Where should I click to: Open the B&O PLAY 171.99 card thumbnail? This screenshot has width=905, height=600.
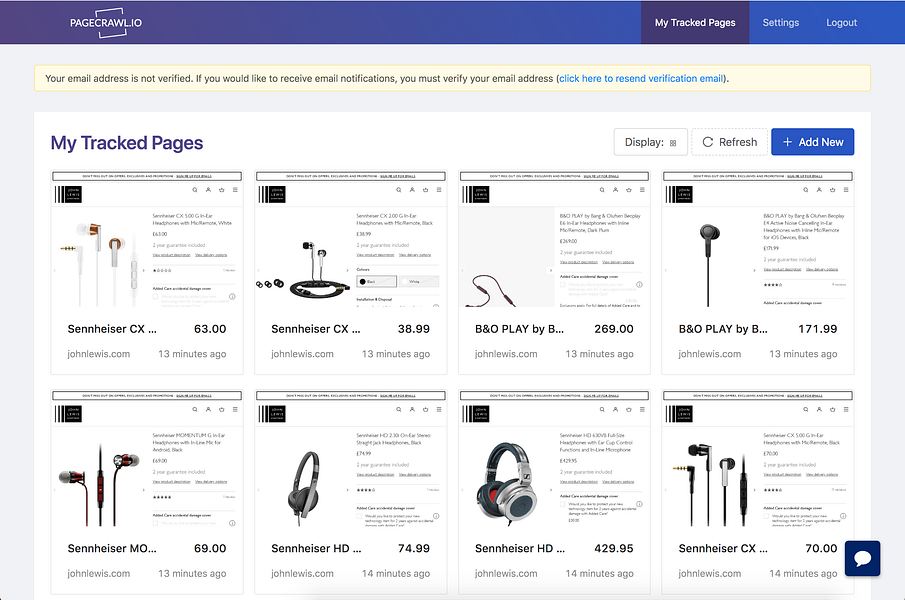(758, 239)
